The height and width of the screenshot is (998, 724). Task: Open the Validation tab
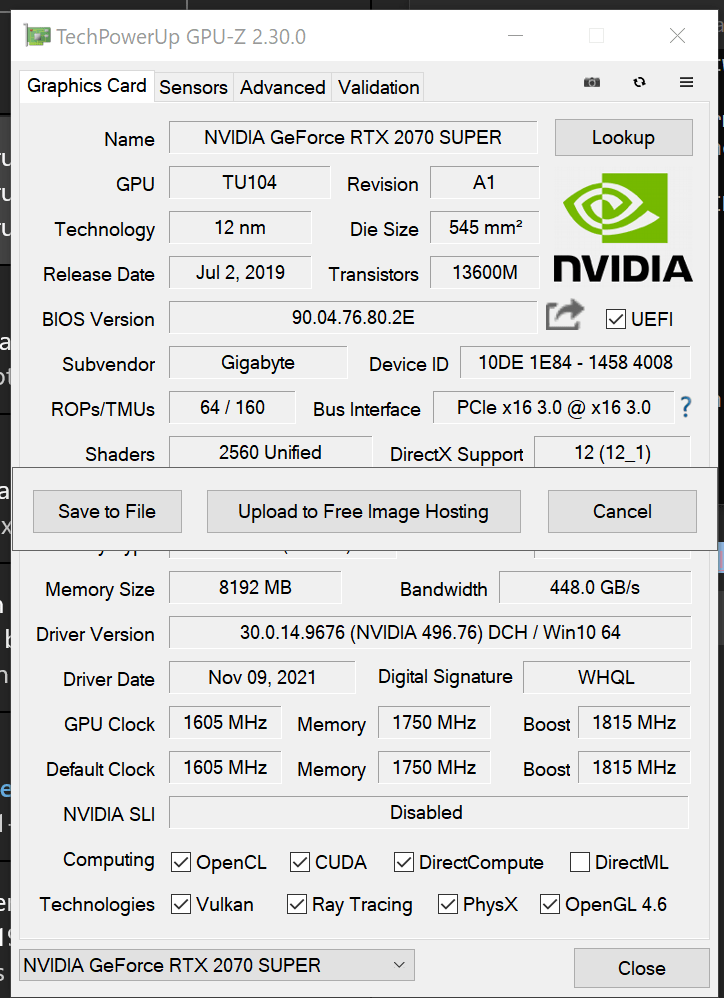(x=378, y=87)
